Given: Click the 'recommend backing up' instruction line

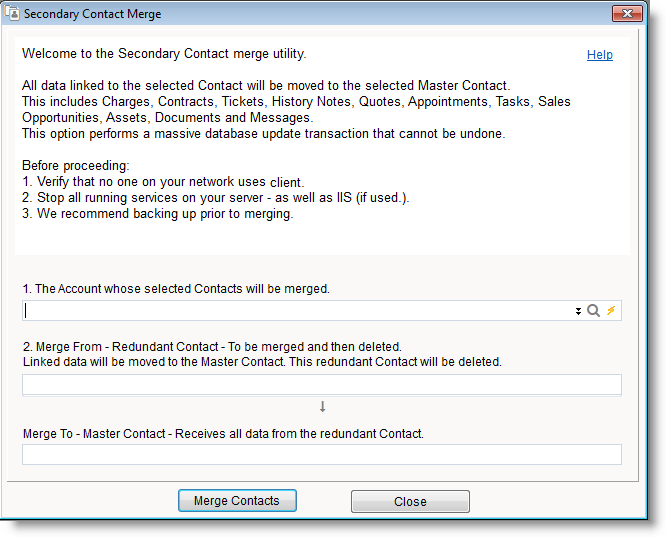Looking at the screenshot, I should [157, 213].
